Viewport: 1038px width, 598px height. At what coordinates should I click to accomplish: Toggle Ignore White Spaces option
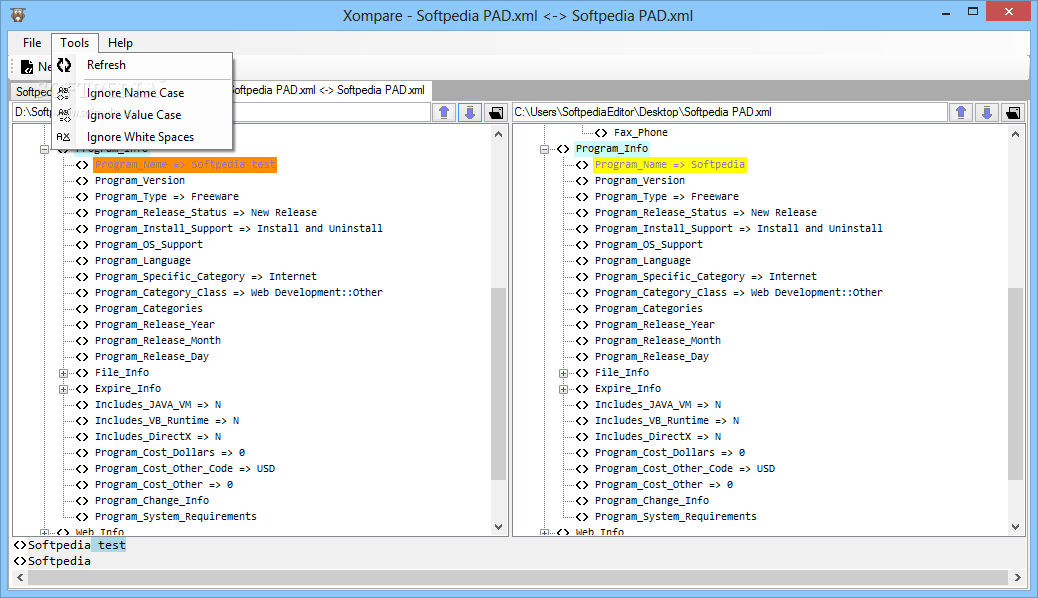point(142,137)
